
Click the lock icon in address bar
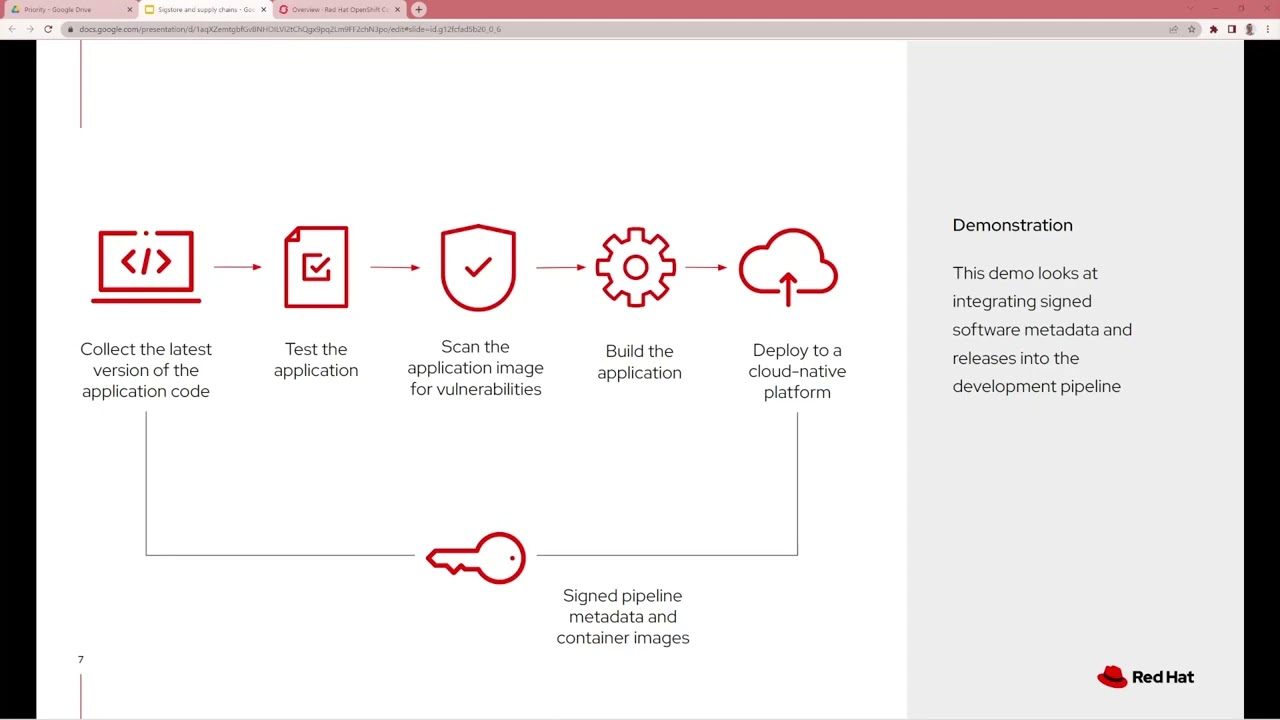[71, 29]
